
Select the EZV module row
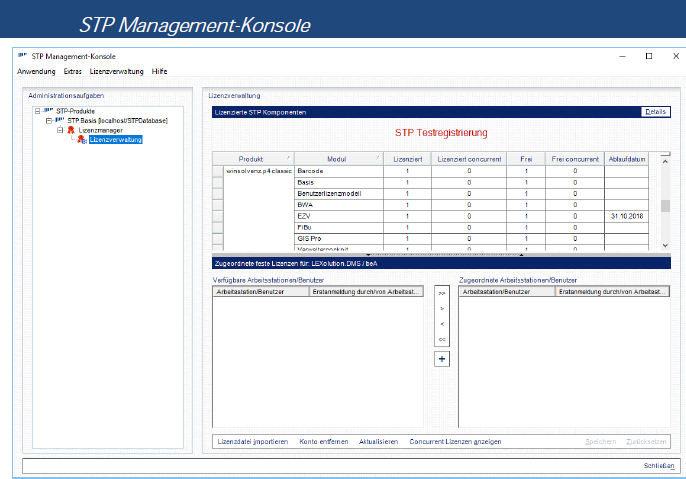472,216
